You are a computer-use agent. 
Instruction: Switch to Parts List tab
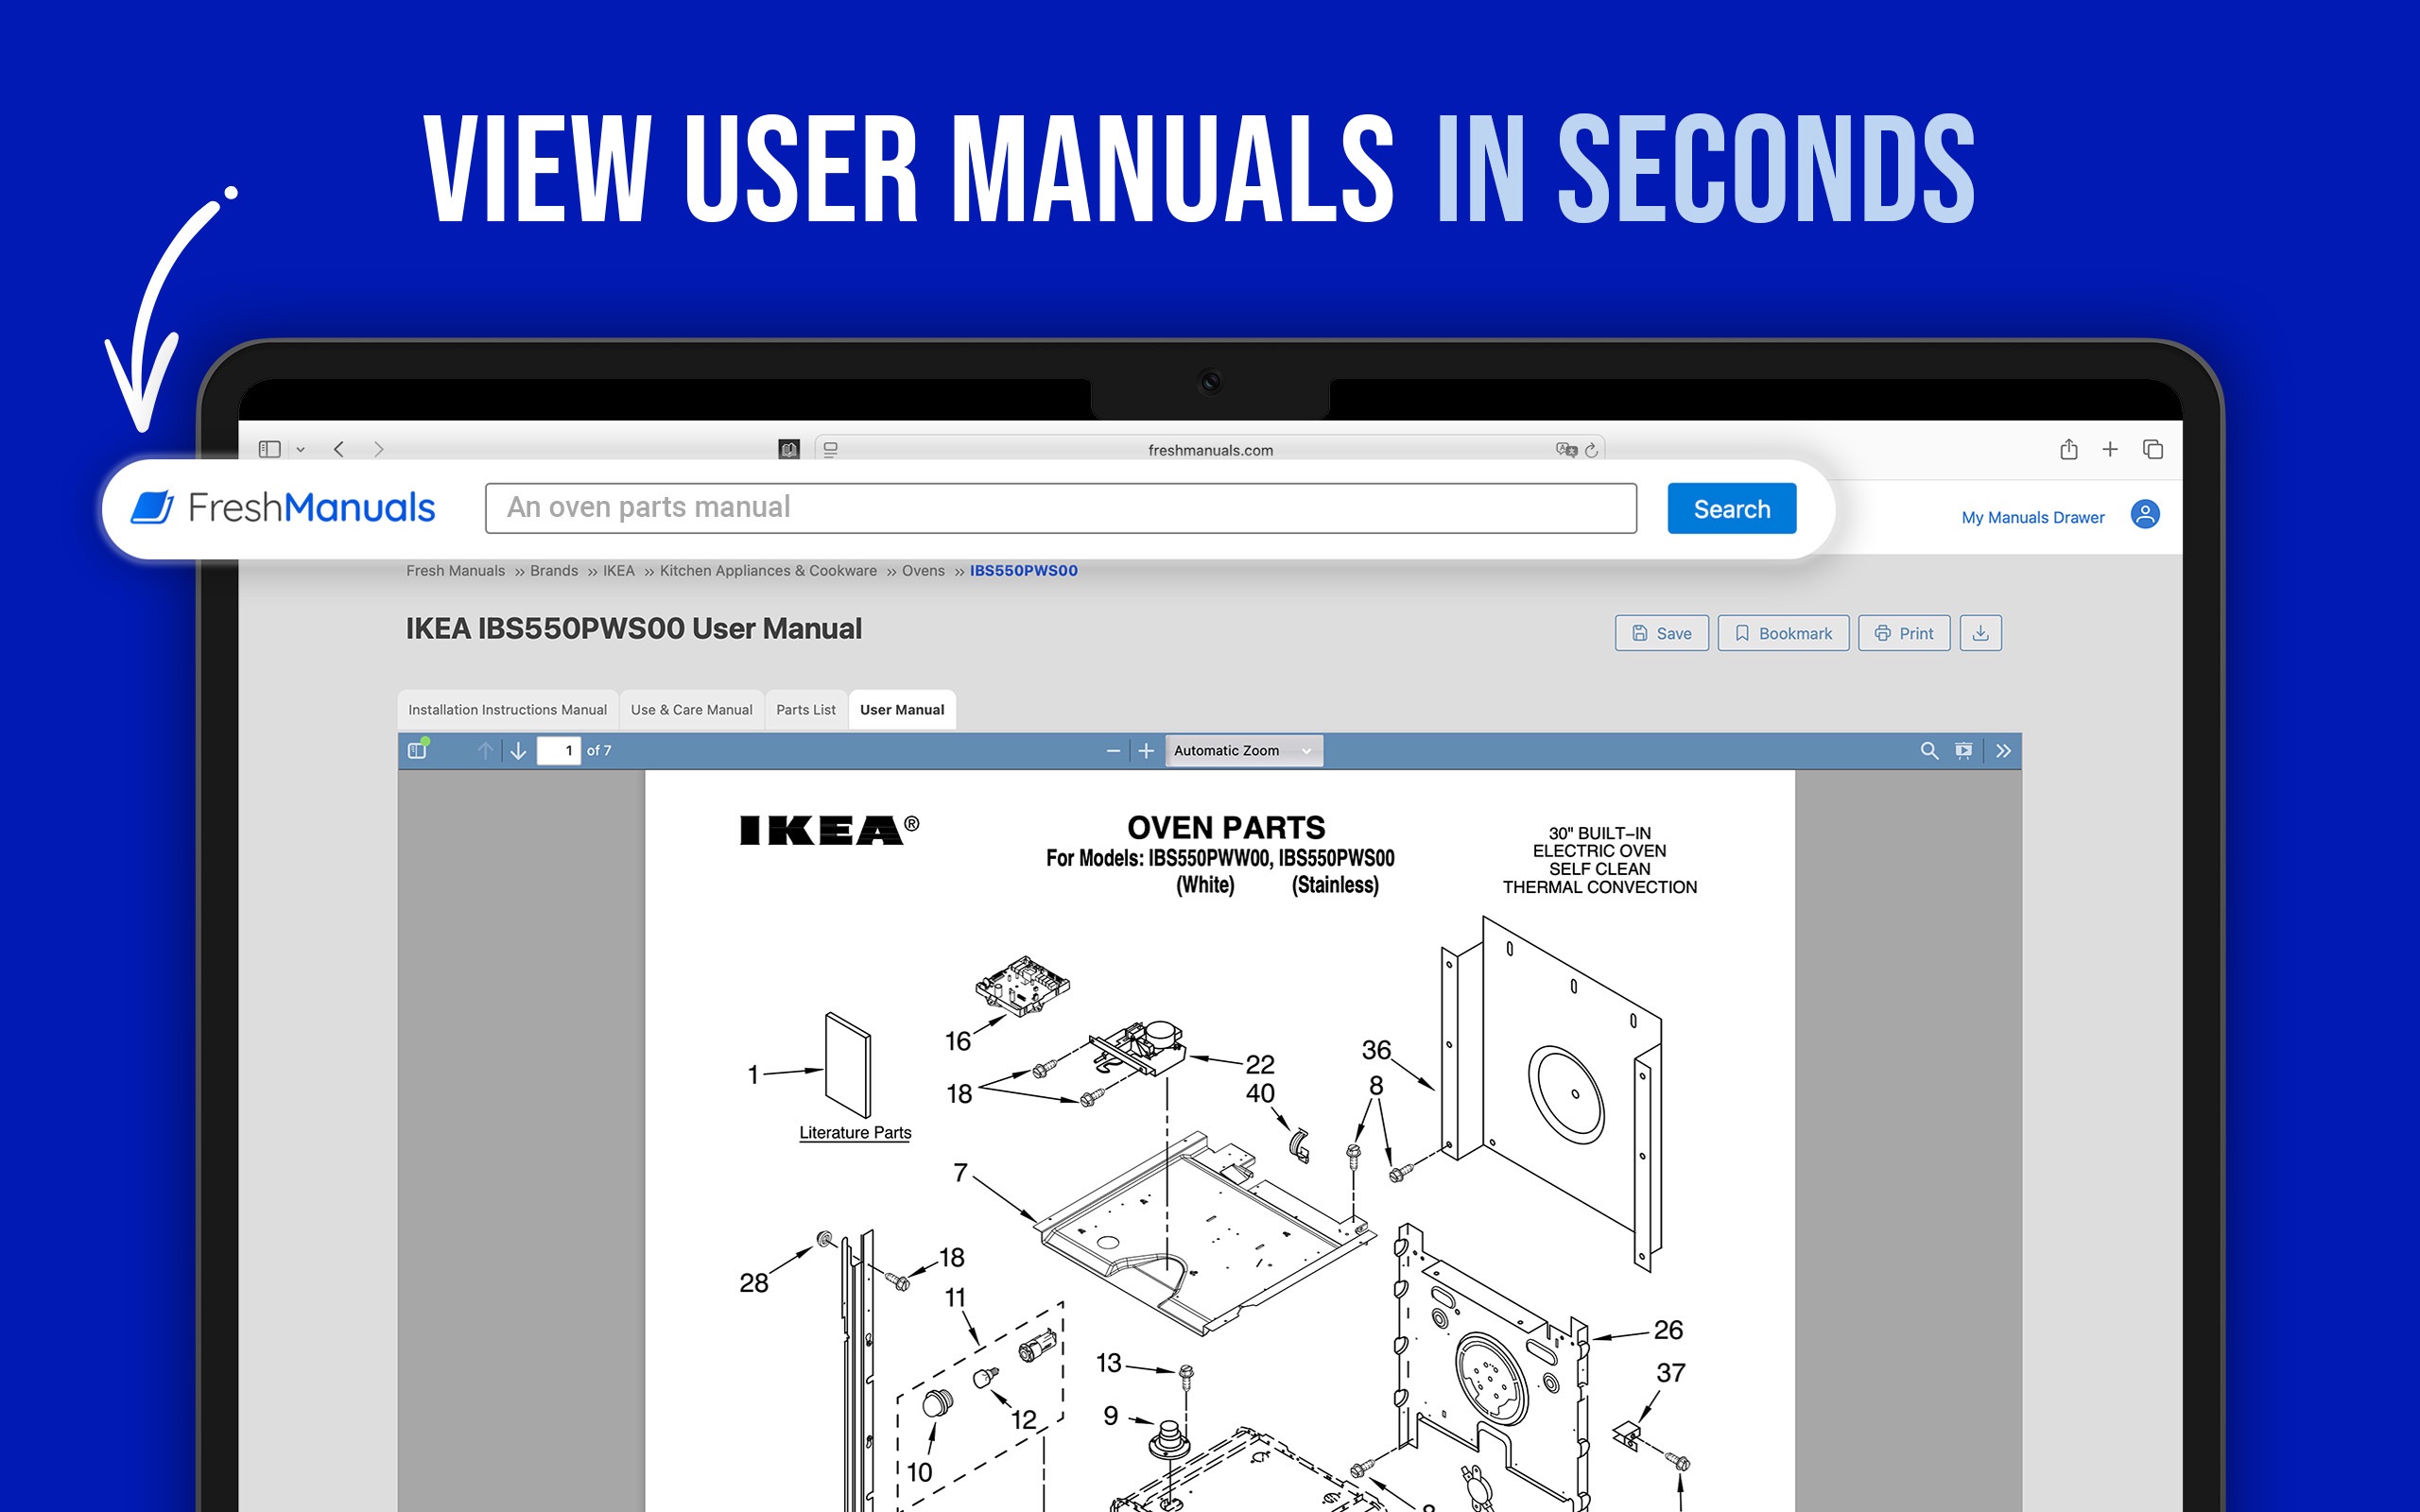coord(805,710)
